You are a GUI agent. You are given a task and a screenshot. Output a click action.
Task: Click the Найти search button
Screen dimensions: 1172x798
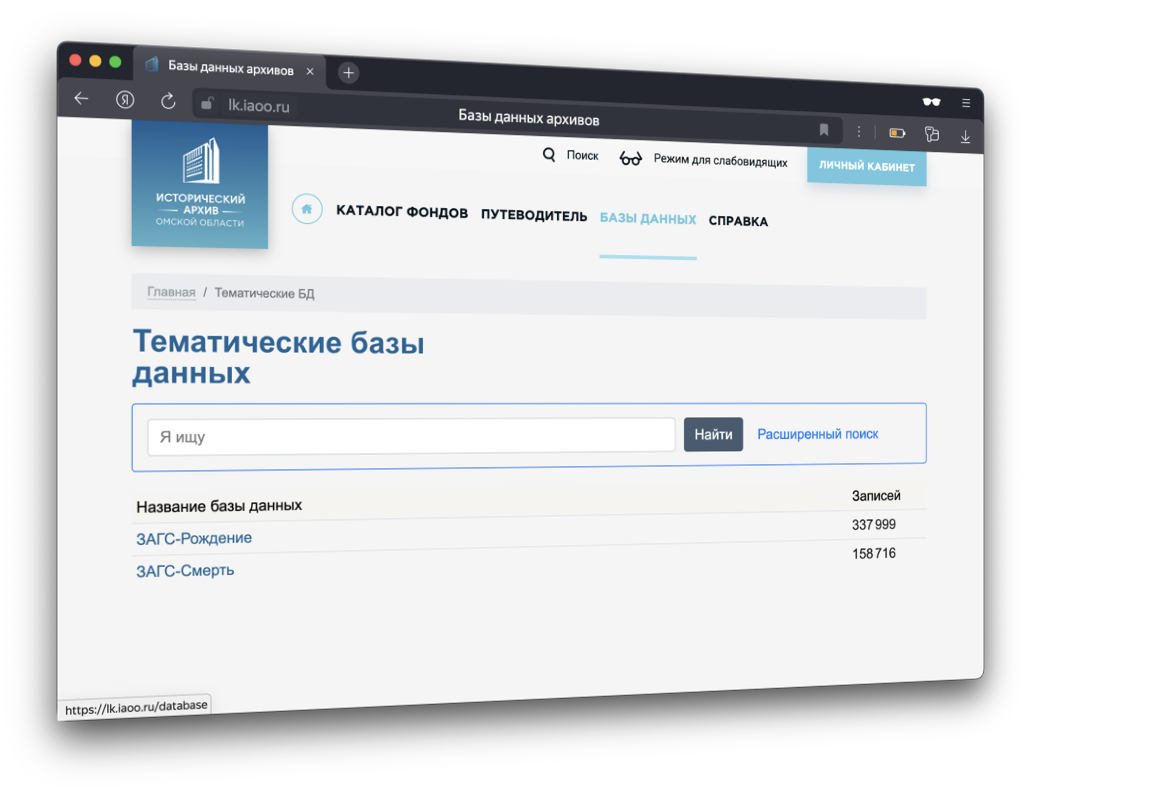point(713,434)
